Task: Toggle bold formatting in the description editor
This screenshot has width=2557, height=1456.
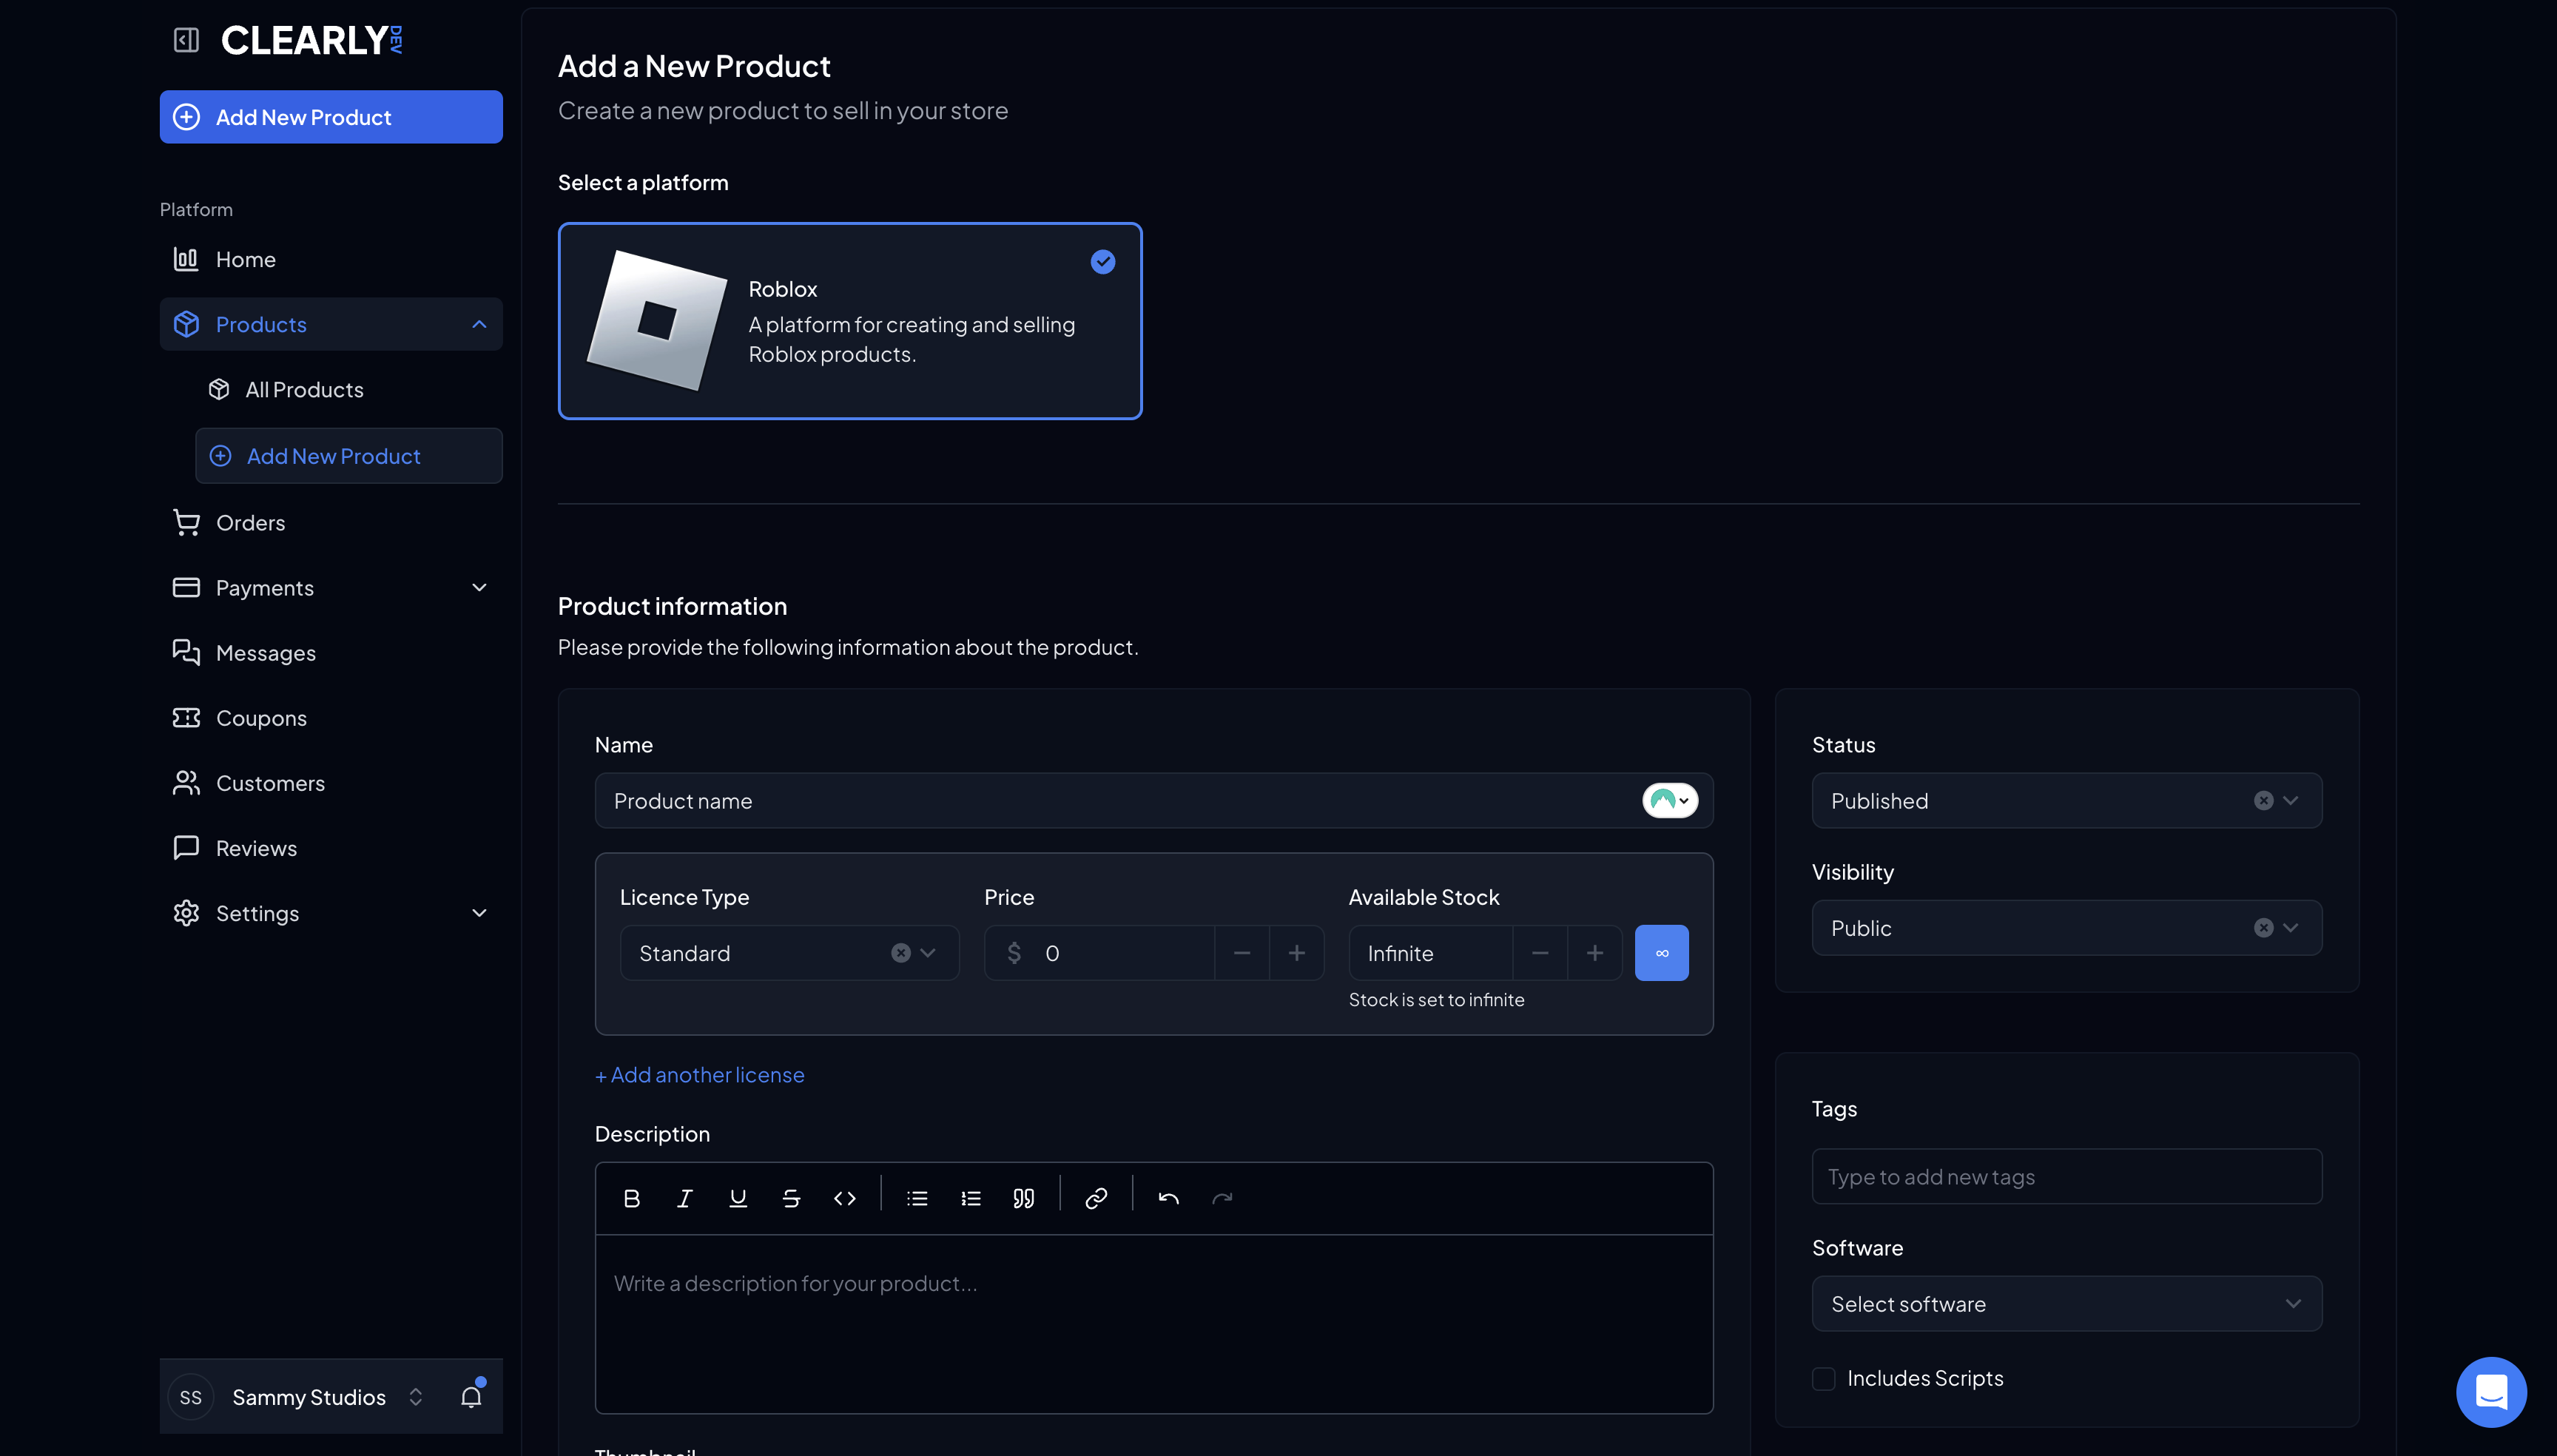Action: 631,1197
